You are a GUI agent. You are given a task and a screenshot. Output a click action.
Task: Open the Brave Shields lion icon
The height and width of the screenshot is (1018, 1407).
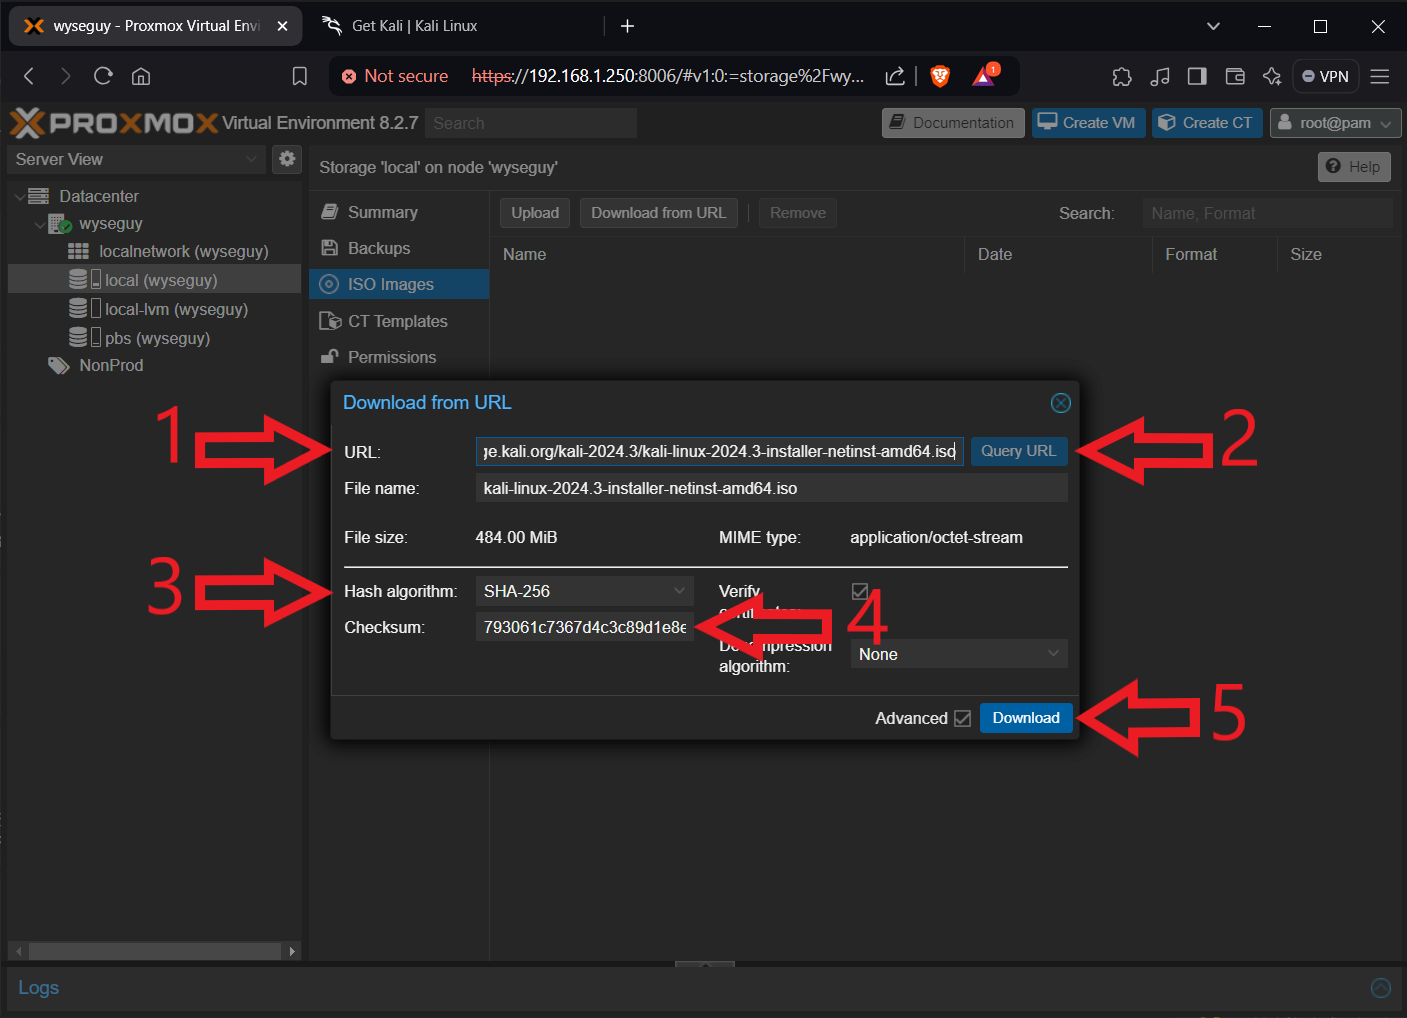(x=940, y=76)
